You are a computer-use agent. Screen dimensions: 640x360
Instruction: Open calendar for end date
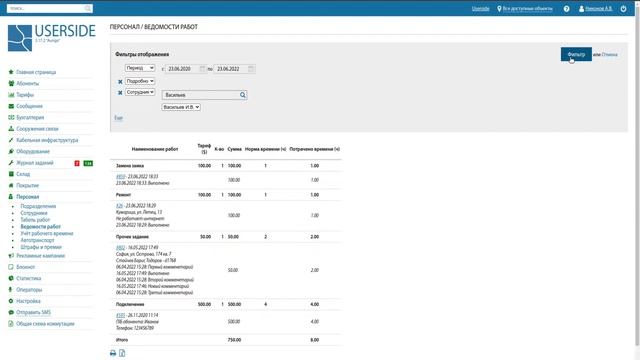pyautogui.click(x=251, y=69)
